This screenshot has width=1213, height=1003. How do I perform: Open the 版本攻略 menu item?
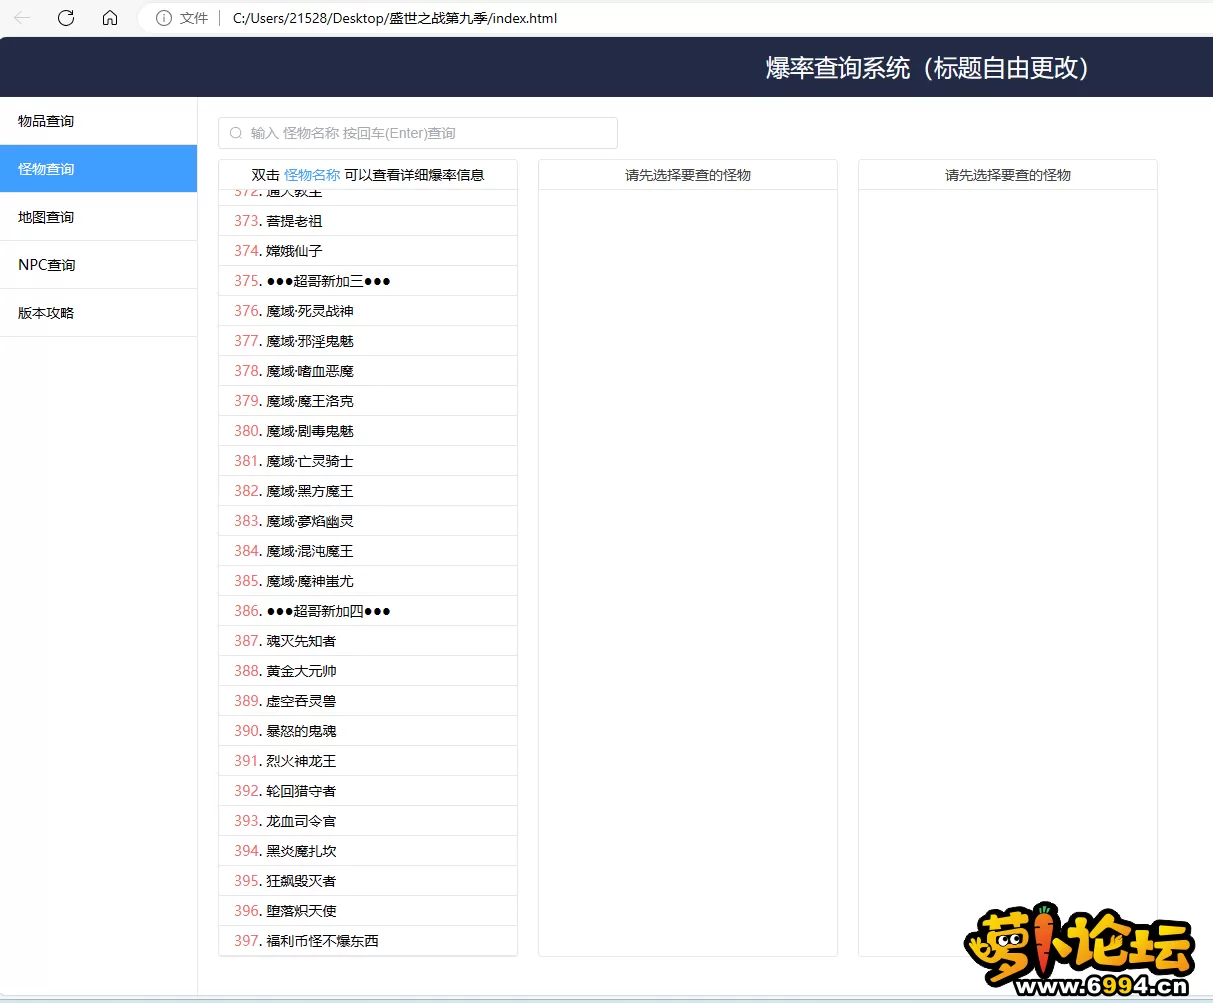(98, 313)
